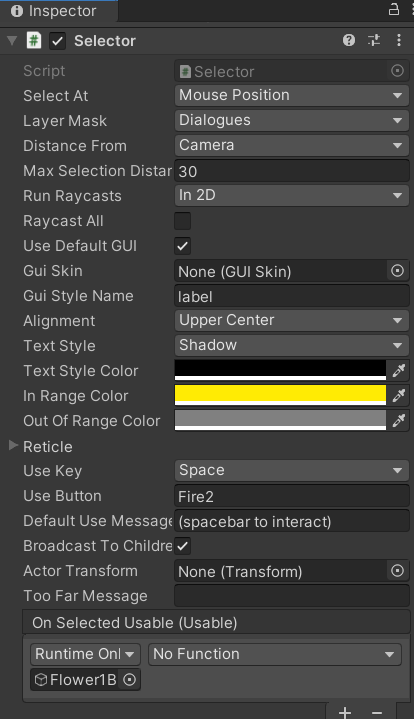Pick a color with Text Style Color eyedropper
Screen dimensions: 414x719
coord(398,371)
